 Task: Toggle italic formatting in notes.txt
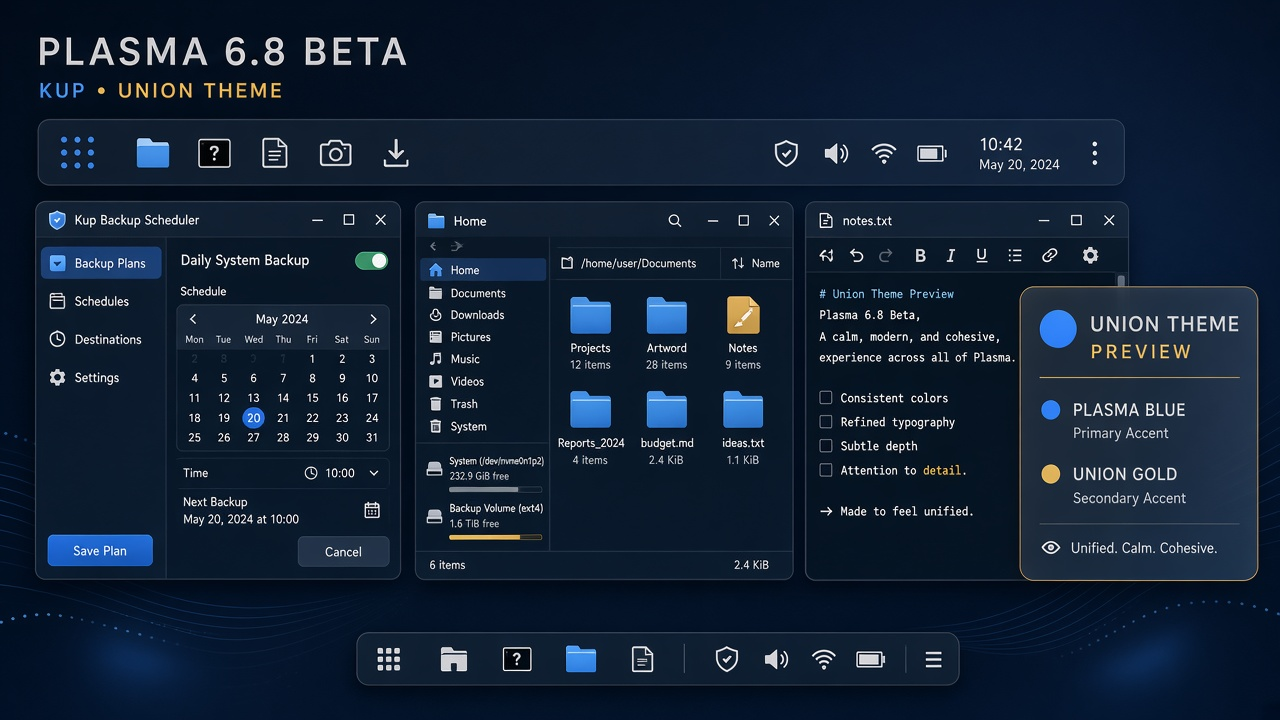click(951, 256)
